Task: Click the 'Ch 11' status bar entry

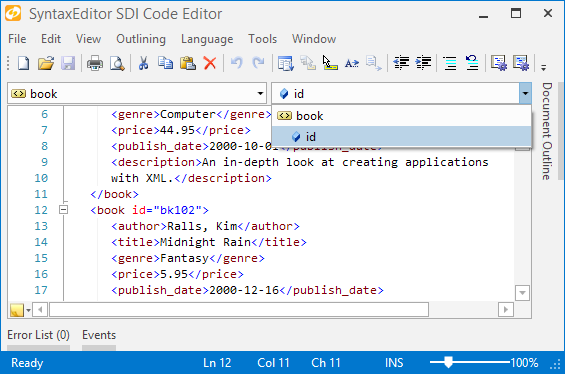Action: tap(326, 362)
